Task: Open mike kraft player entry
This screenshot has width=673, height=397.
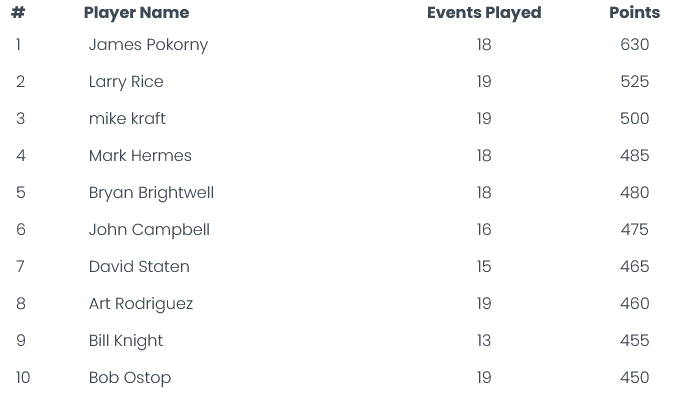Action: 127,118
